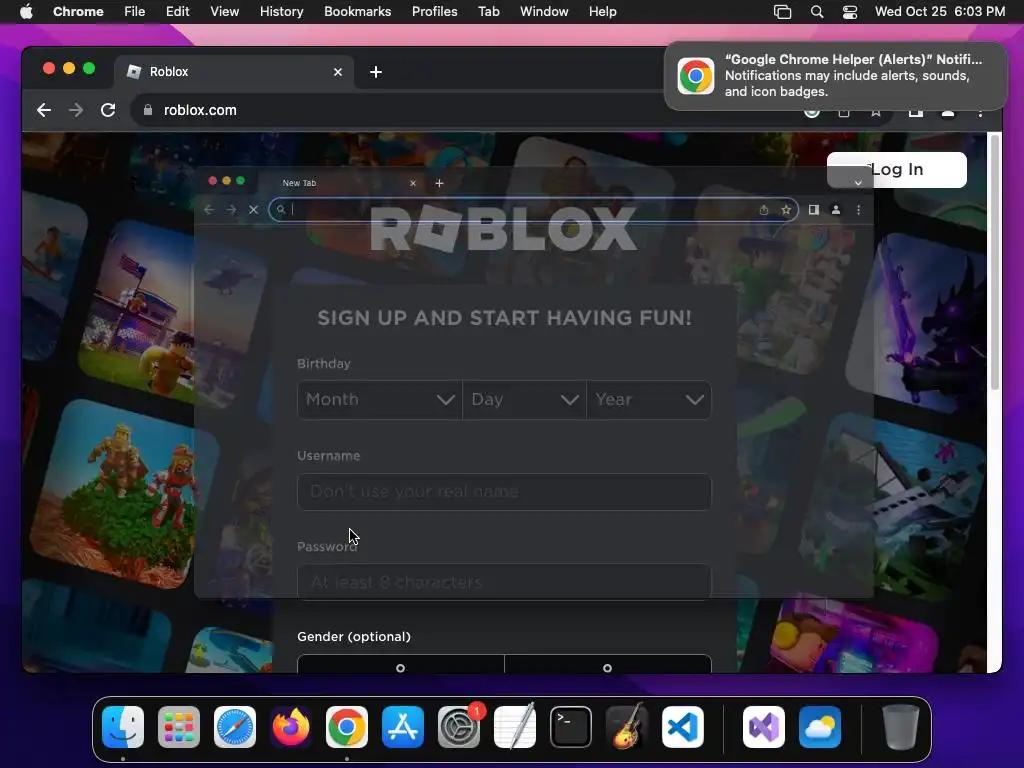Screen dimensions: 1024x768
Task: Click share icon in New Tab address bar
Action: (x=763, y=210)
